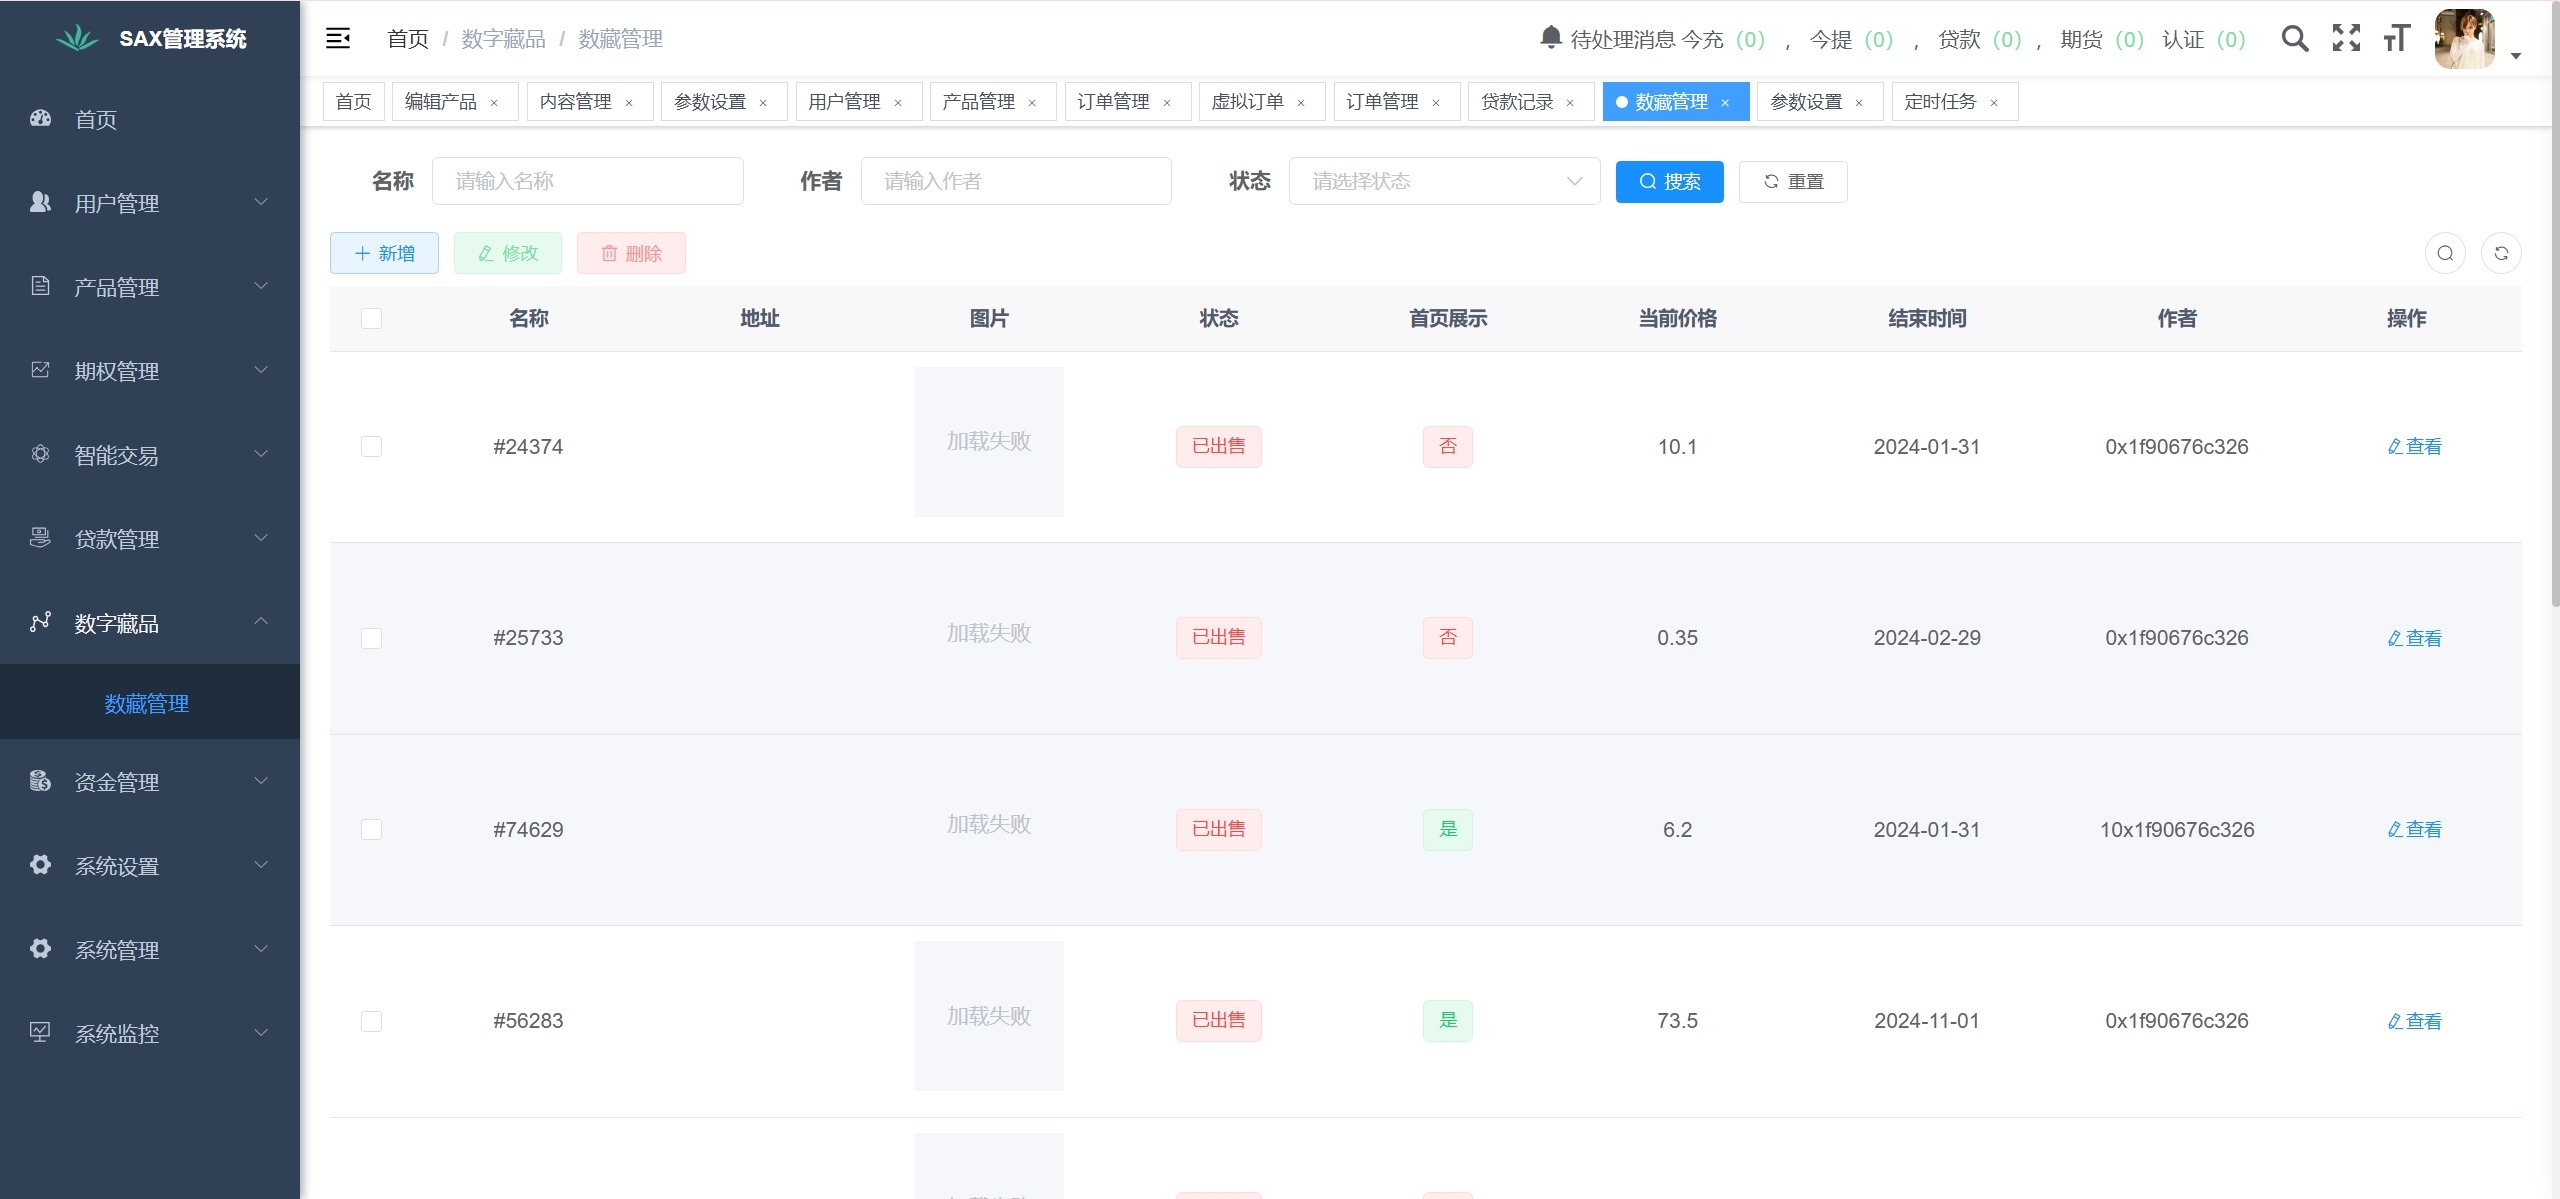Click the 重置 reset button
Screen dimensions: 2560x1199
1793,182
